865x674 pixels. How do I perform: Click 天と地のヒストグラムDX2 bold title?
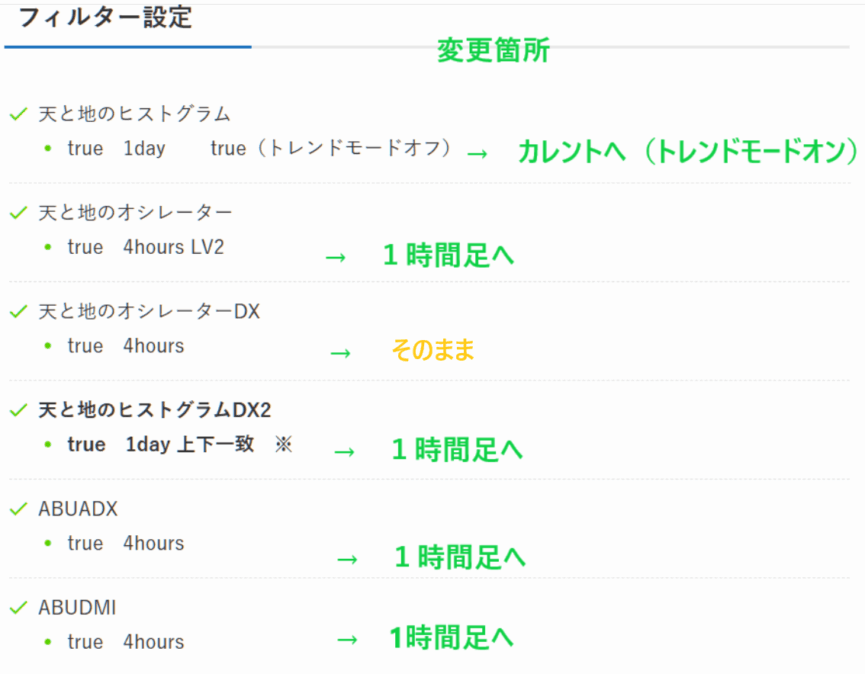pos(155,411)
